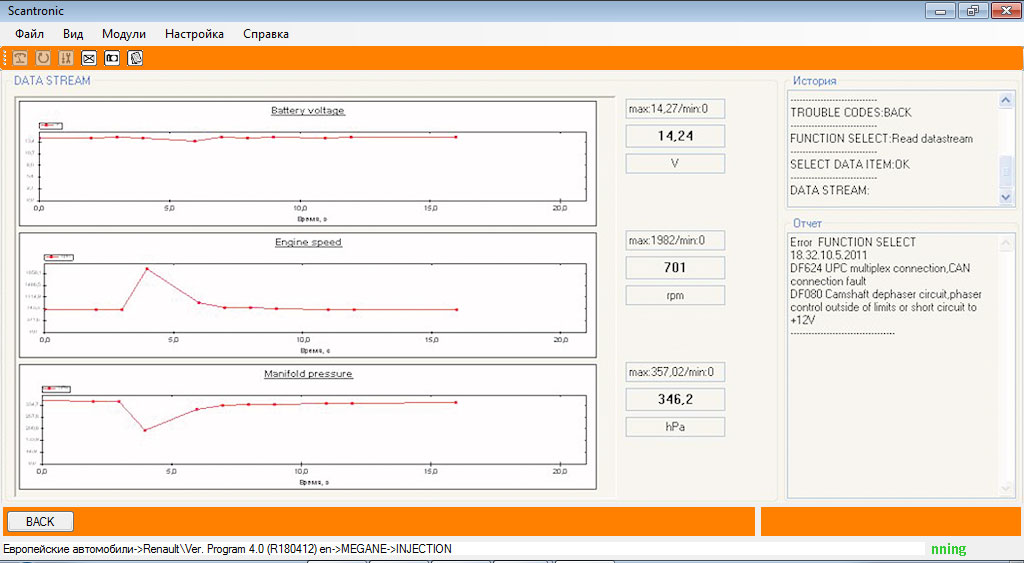Click the История panel scrollbar thumb
Viewport: 1024px width, 563px height.
coord(1006,171)
